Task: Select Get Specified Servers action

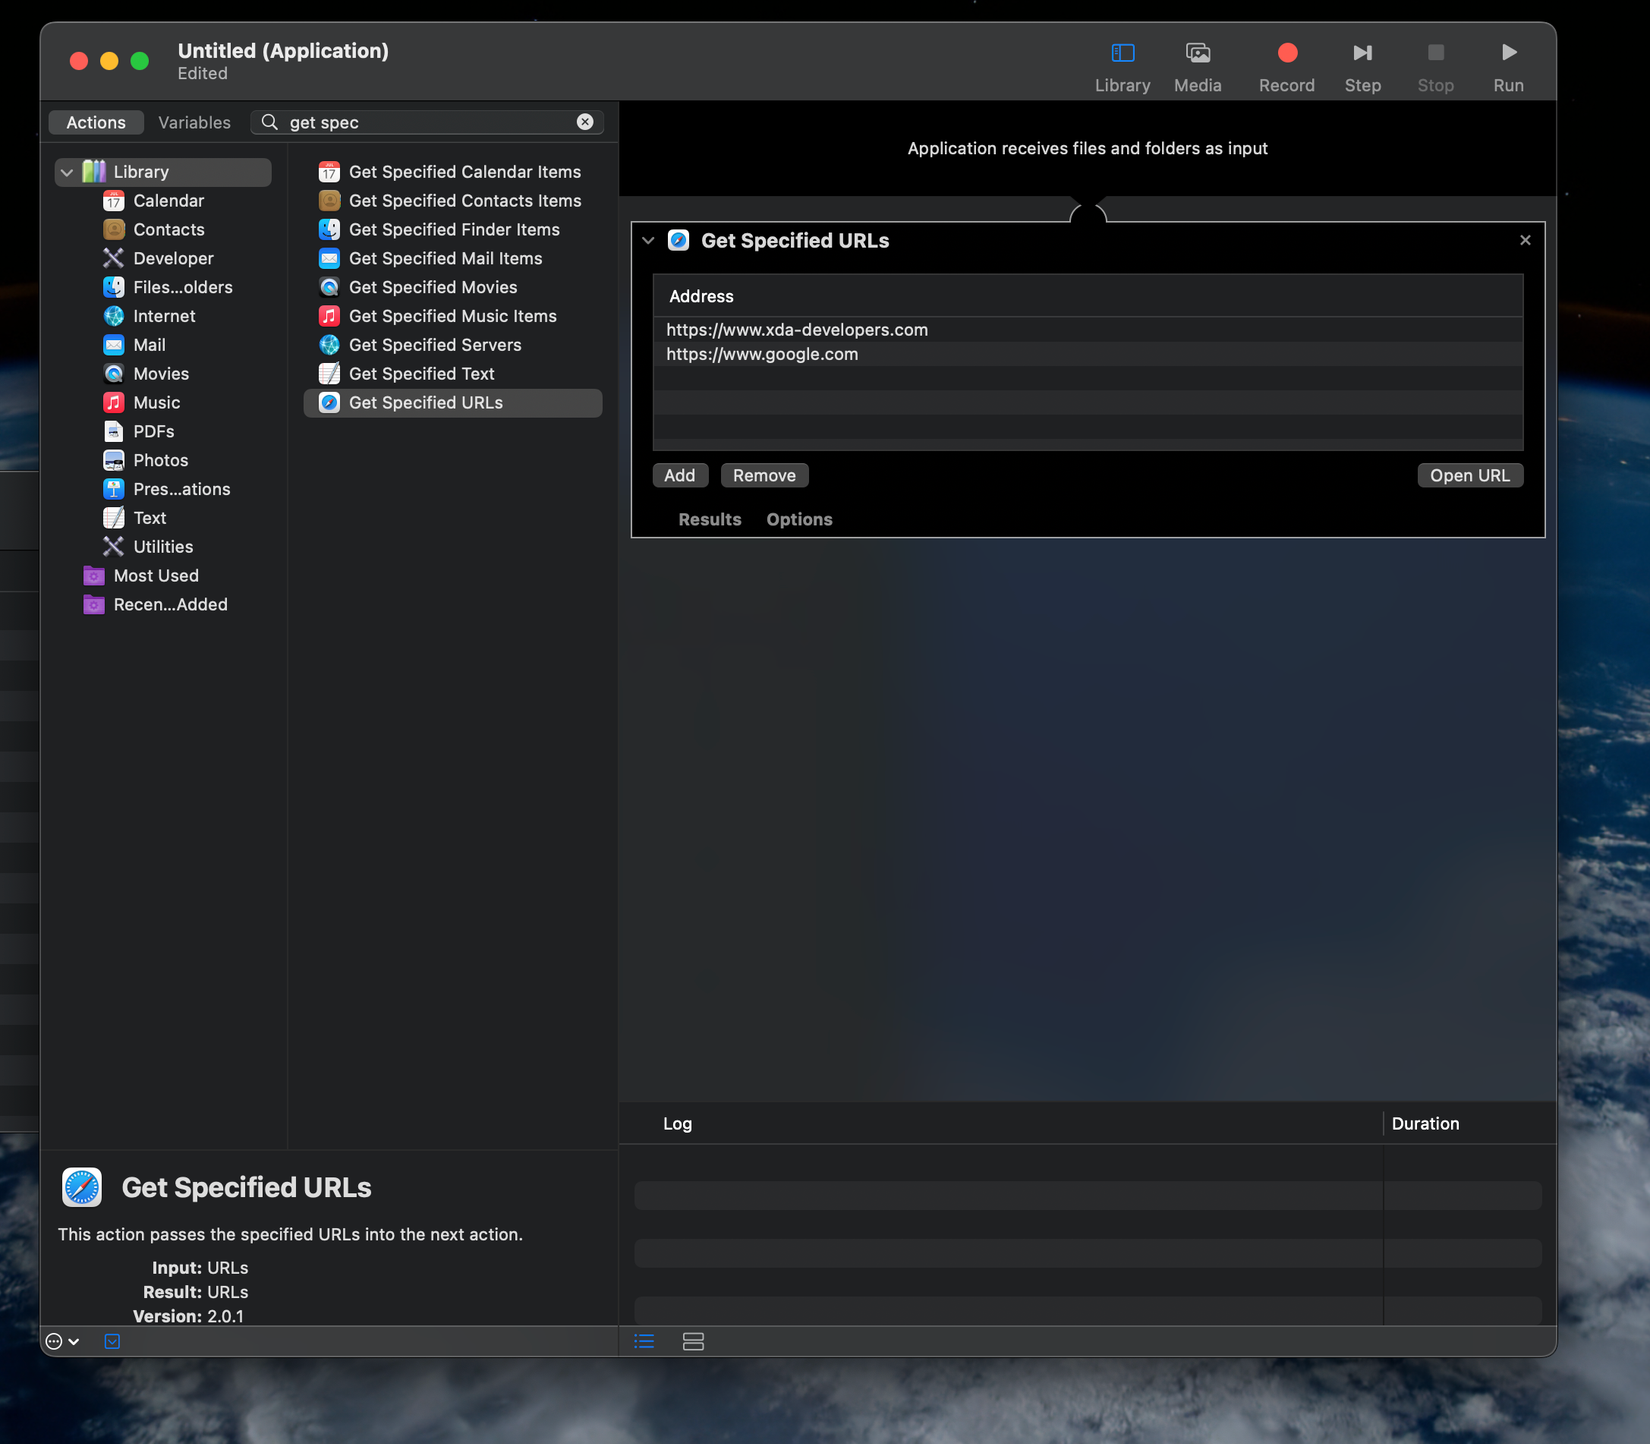Action: tap(453, 345)
